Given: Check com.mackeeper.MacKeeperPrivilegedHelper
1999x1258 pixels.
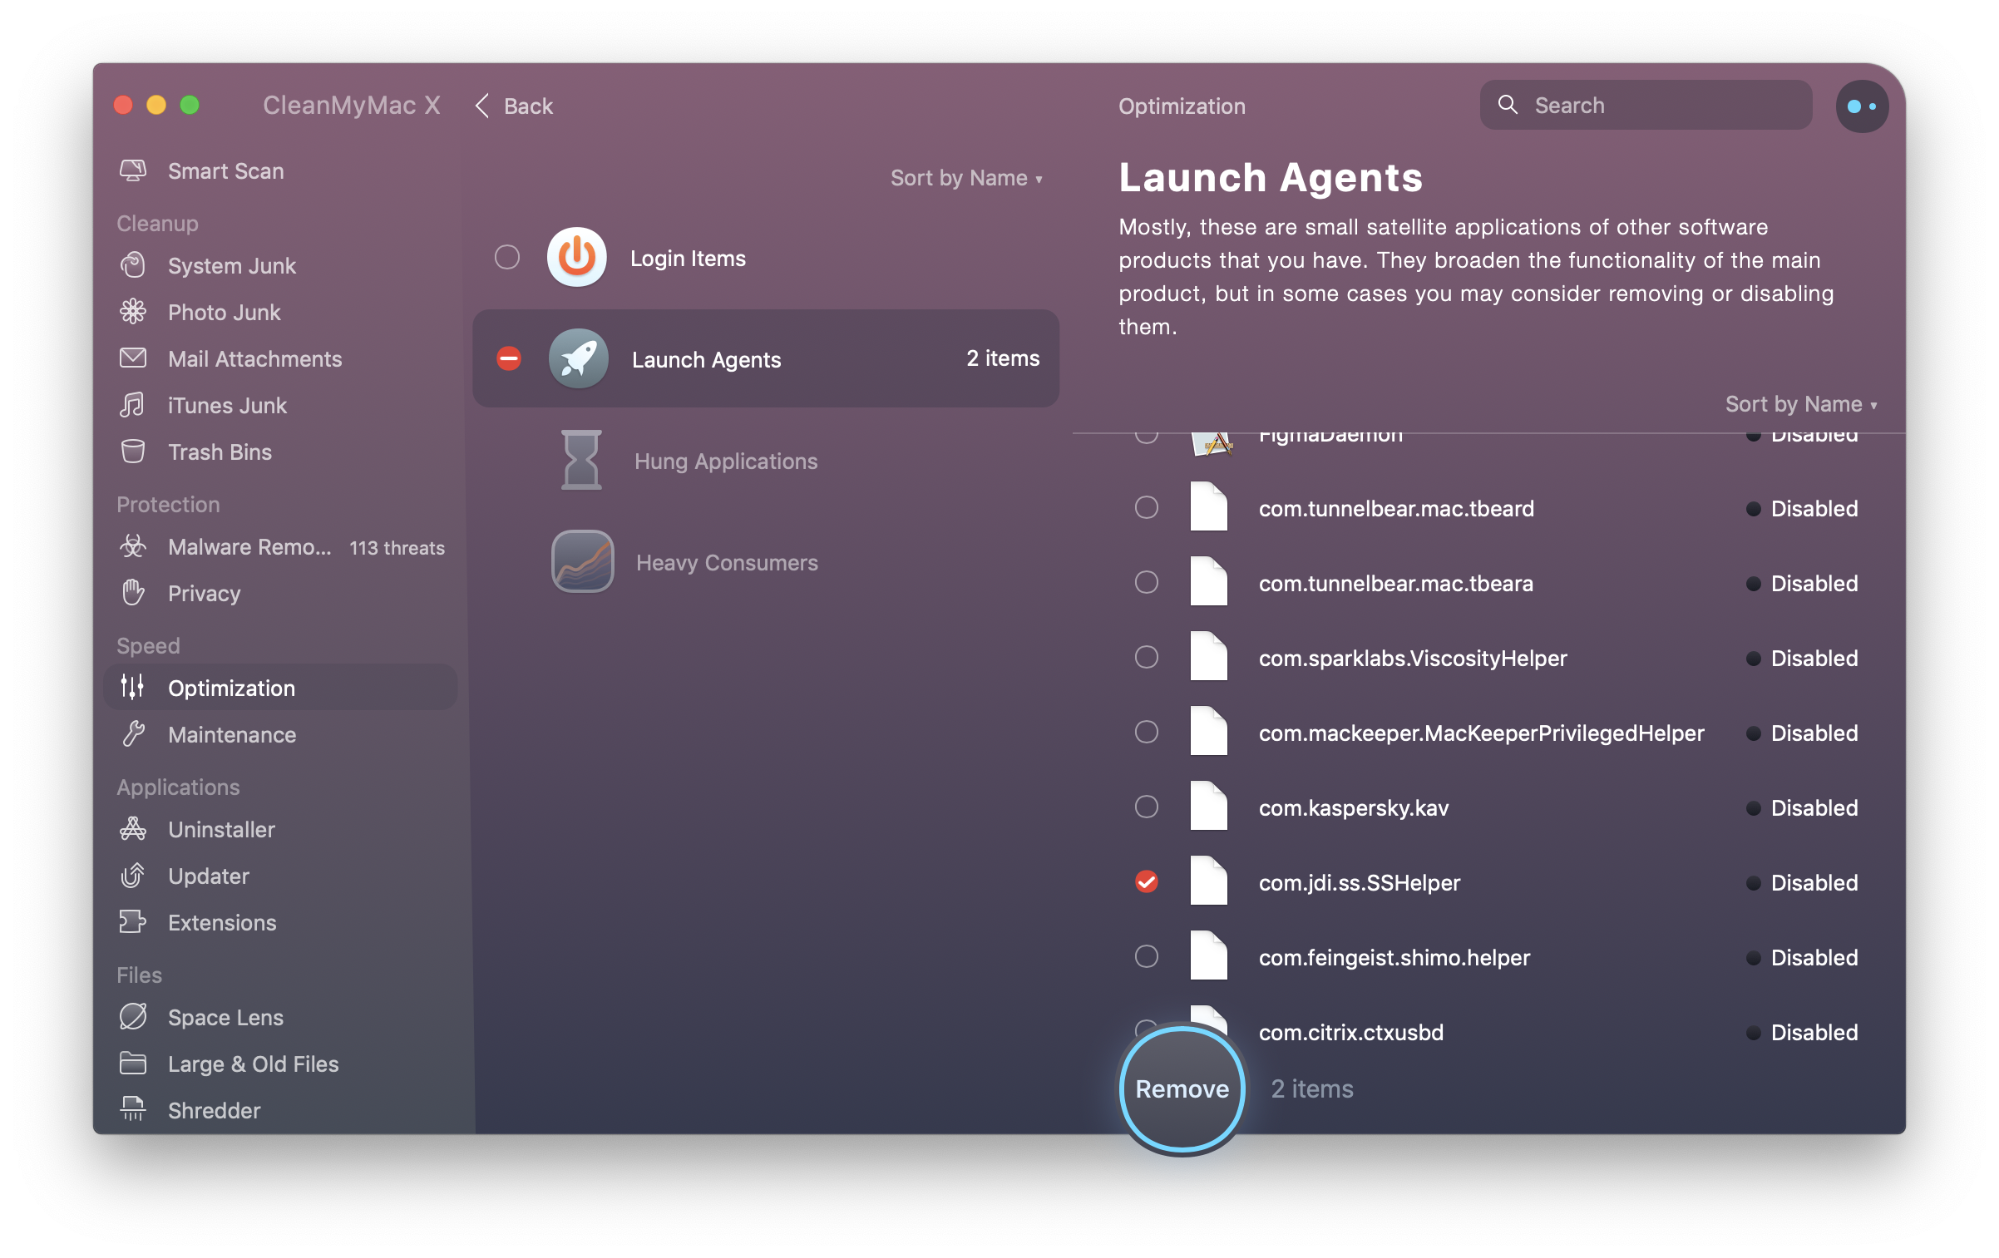Looking at the screenshot, I should pos(1147,733).
